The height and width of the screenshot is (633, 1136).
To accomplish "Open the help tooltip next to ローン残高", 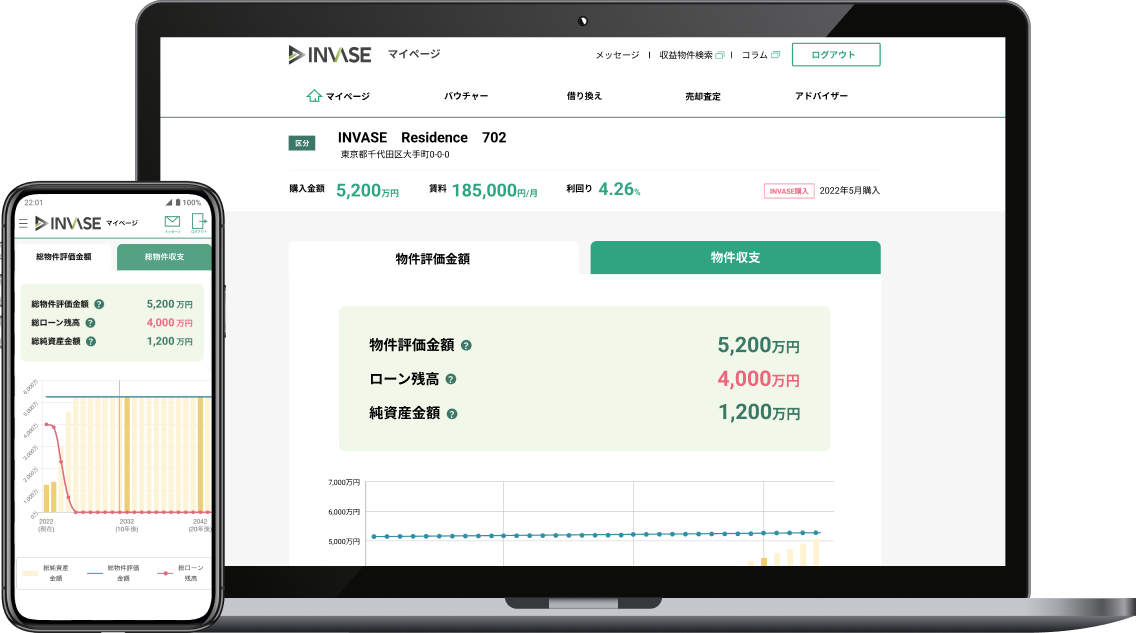I will tap(450, 378).
